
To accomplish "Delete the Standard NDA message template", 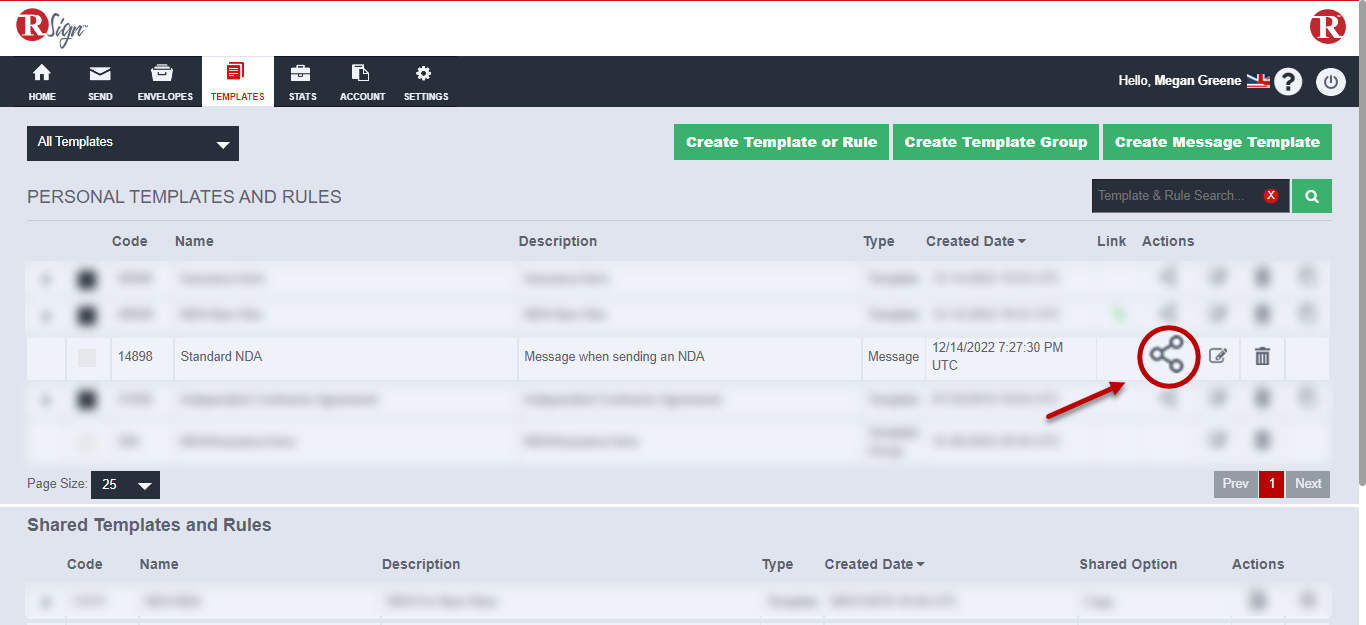I will [1262, 356].
